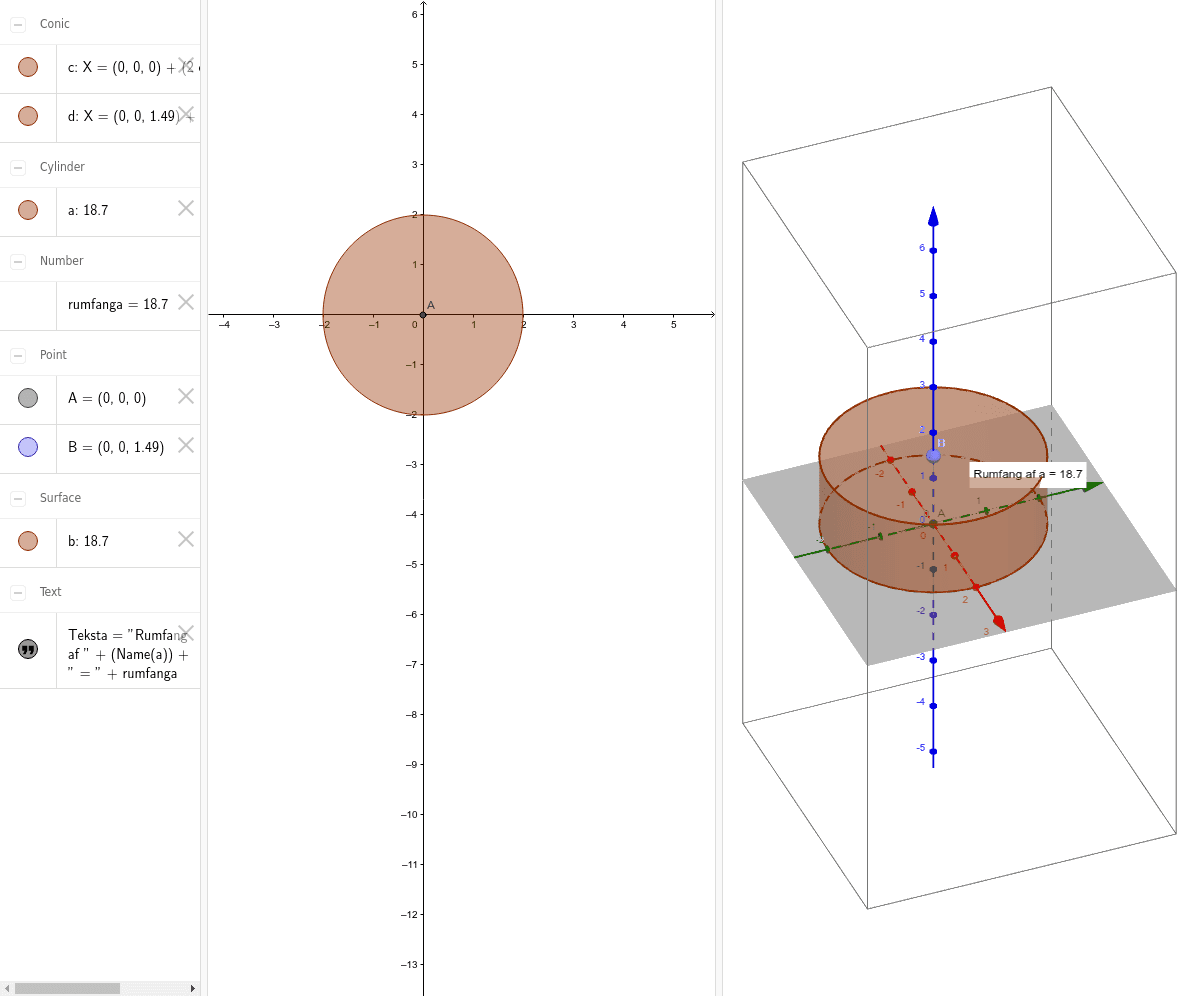Screen dimensions: 1198x998
Task: Collapse the Text category
Action: click(x=16, y=591)
